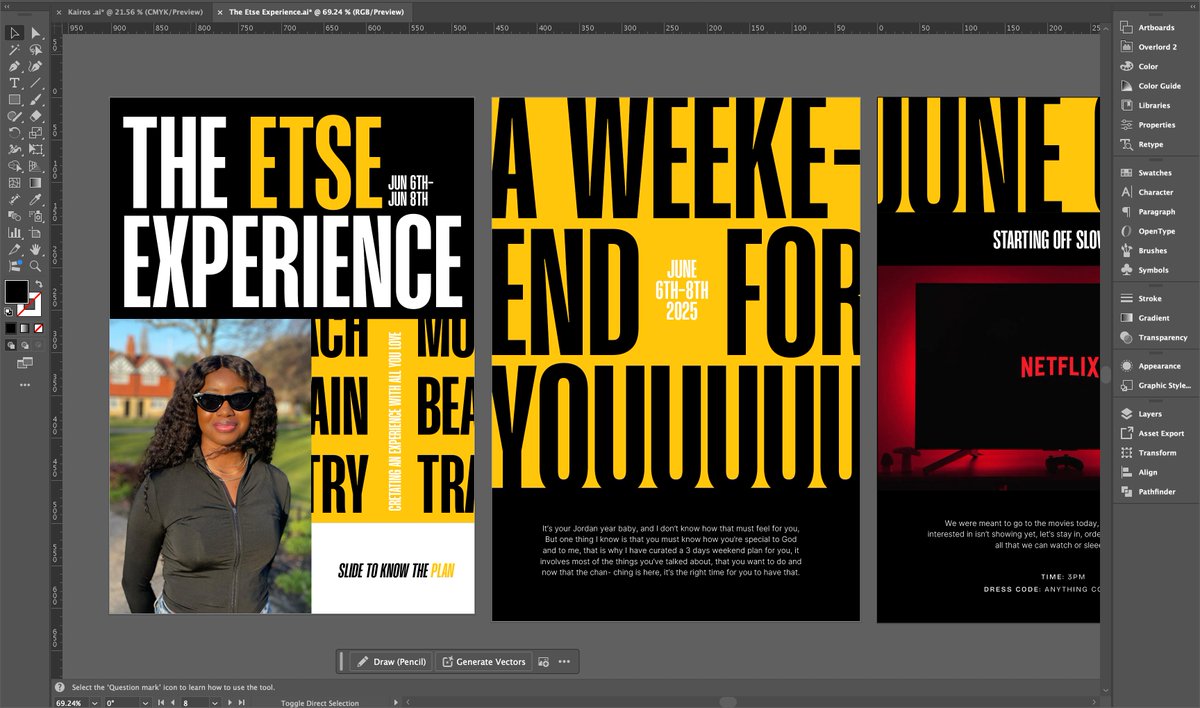Open the Overlord 2 panel
This screenshot has height=708, width=1200.
1147,47
